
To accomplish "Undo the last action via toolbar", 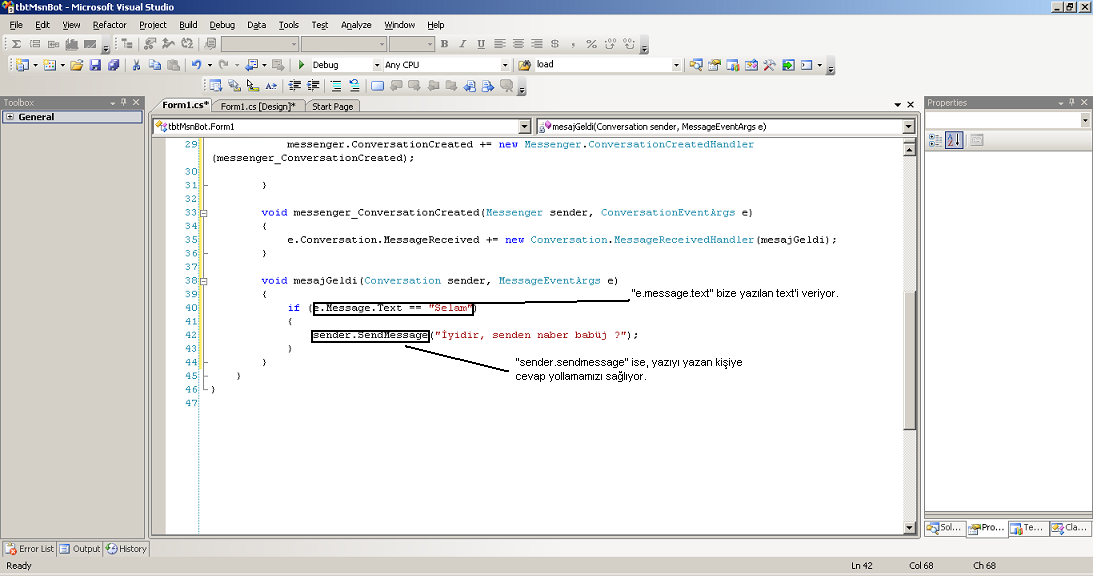I will (x=197, y=65).
